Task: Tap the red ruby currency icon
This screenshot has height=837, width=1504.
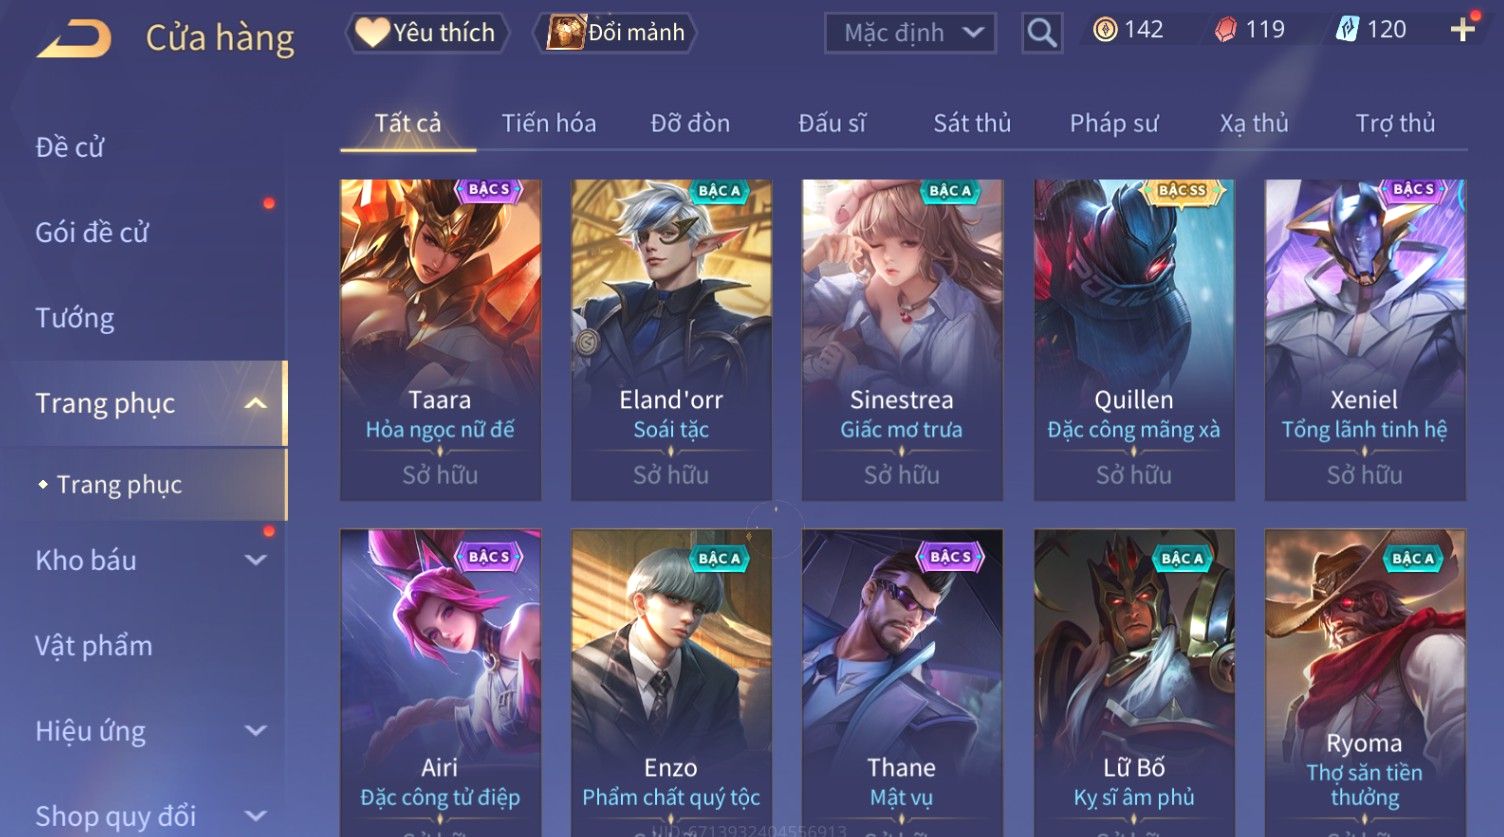Action: point(1226,30)
